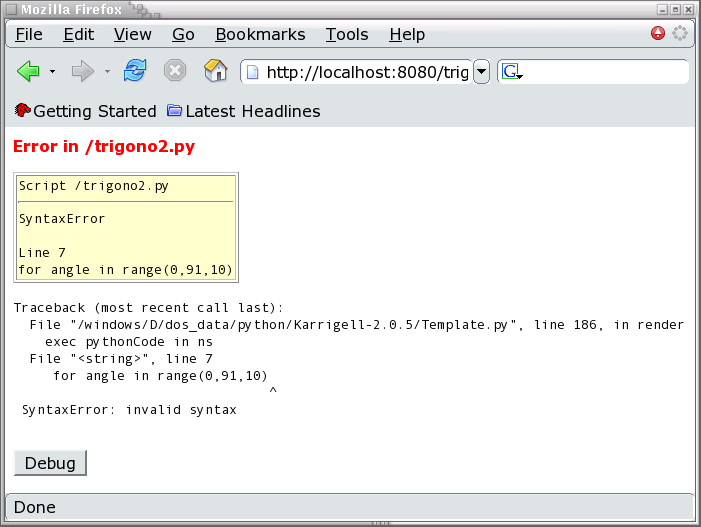Open the File menu

pyautogui.click(x=29, y=34)
